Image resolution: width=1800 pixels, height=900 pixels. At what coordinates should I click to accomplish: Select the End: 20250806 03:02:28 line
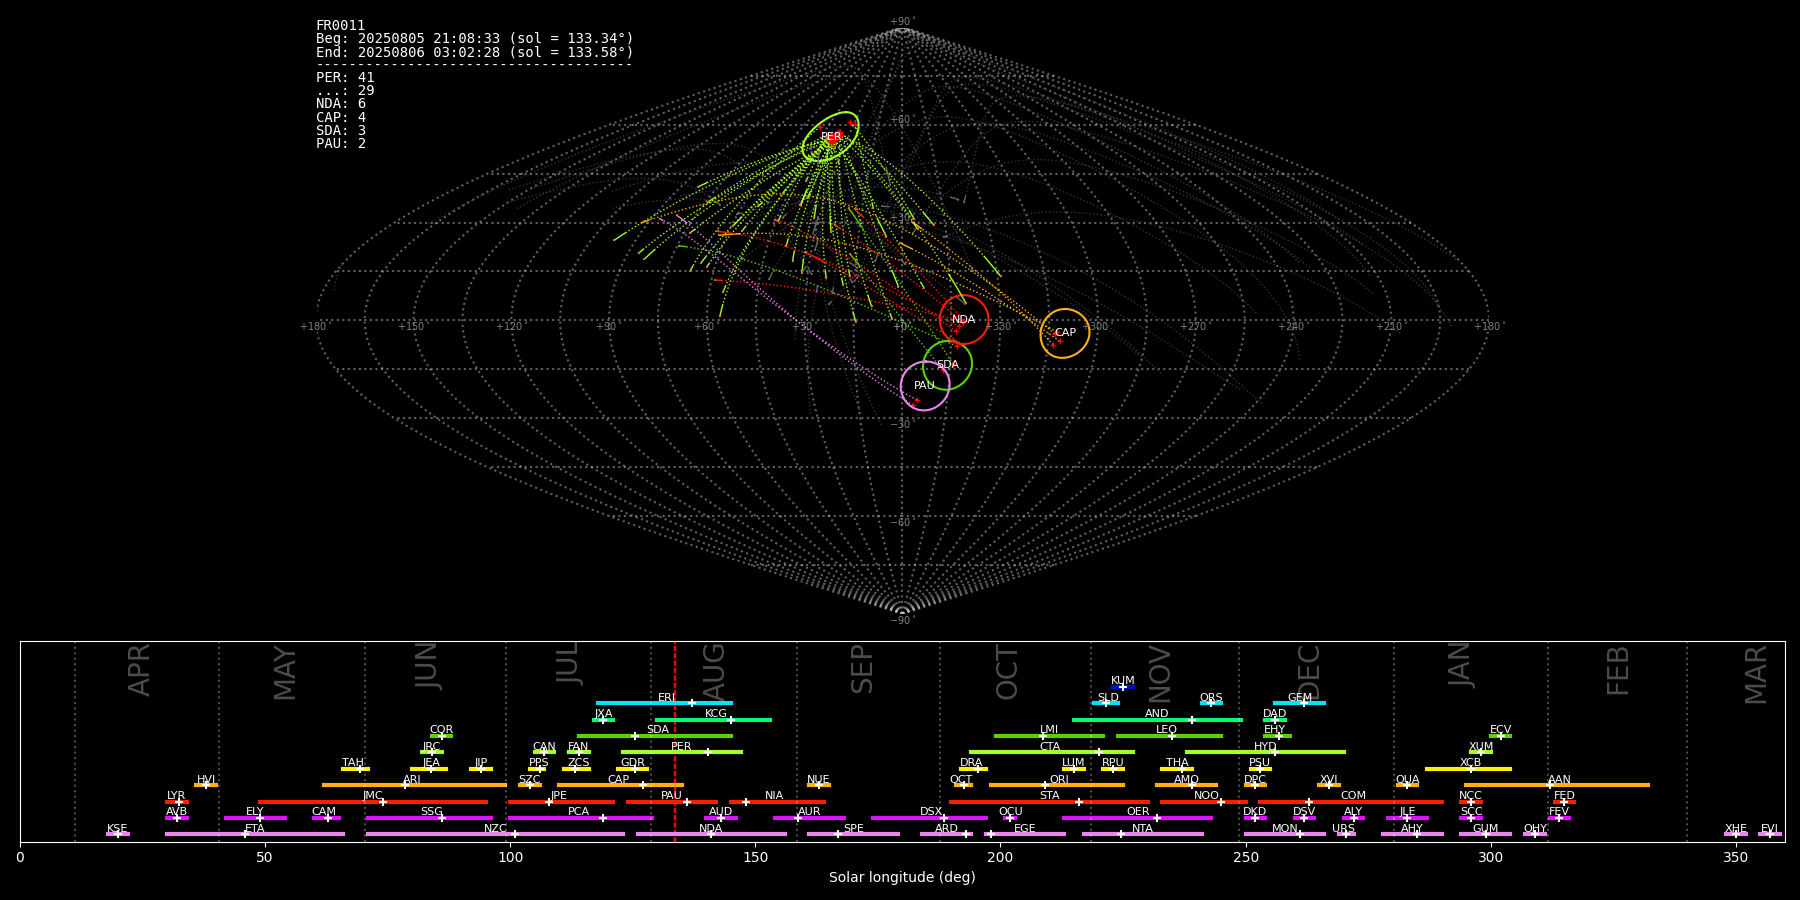coord(475,52)
